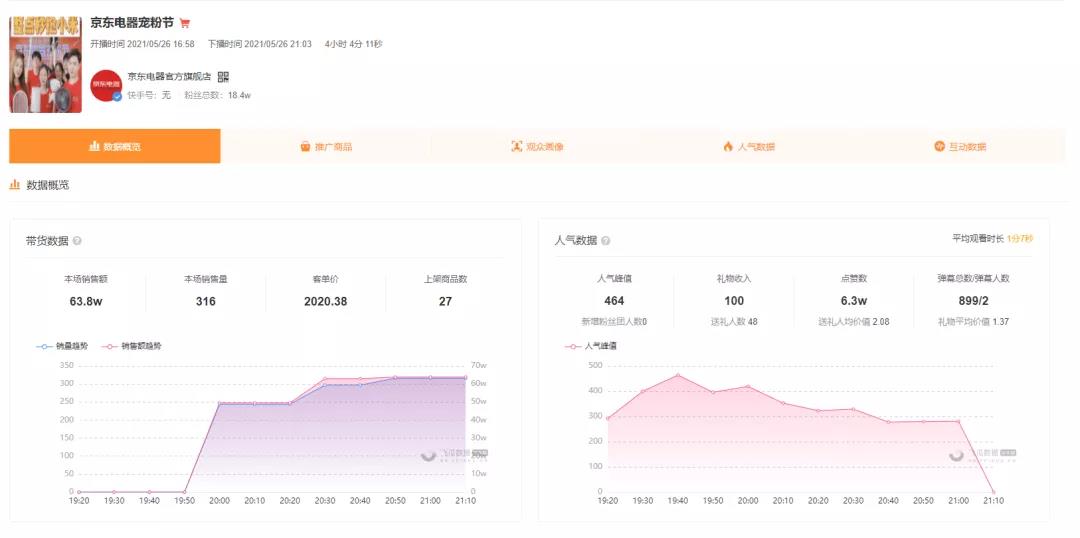Click the shopping cart icon beside 京东电器宠粉节
Screen dimensions: 1080x538
pyautogui.click(x=185, y=23)
